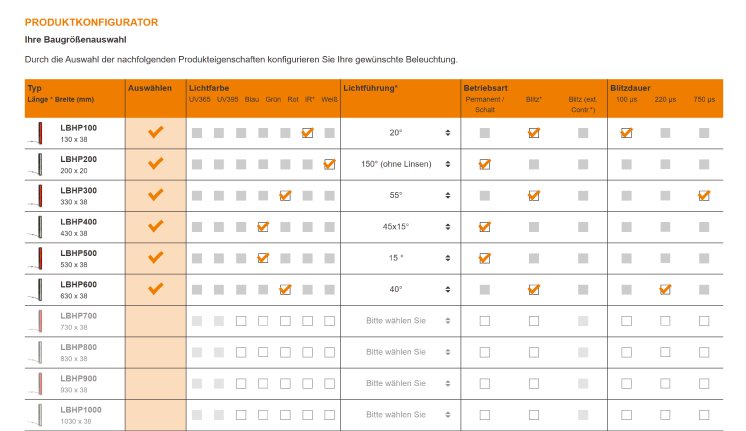Deselect LBHP300 orange checkmark in Auswählen column
This screenshot has height=431, width=746.
[155, 195]
